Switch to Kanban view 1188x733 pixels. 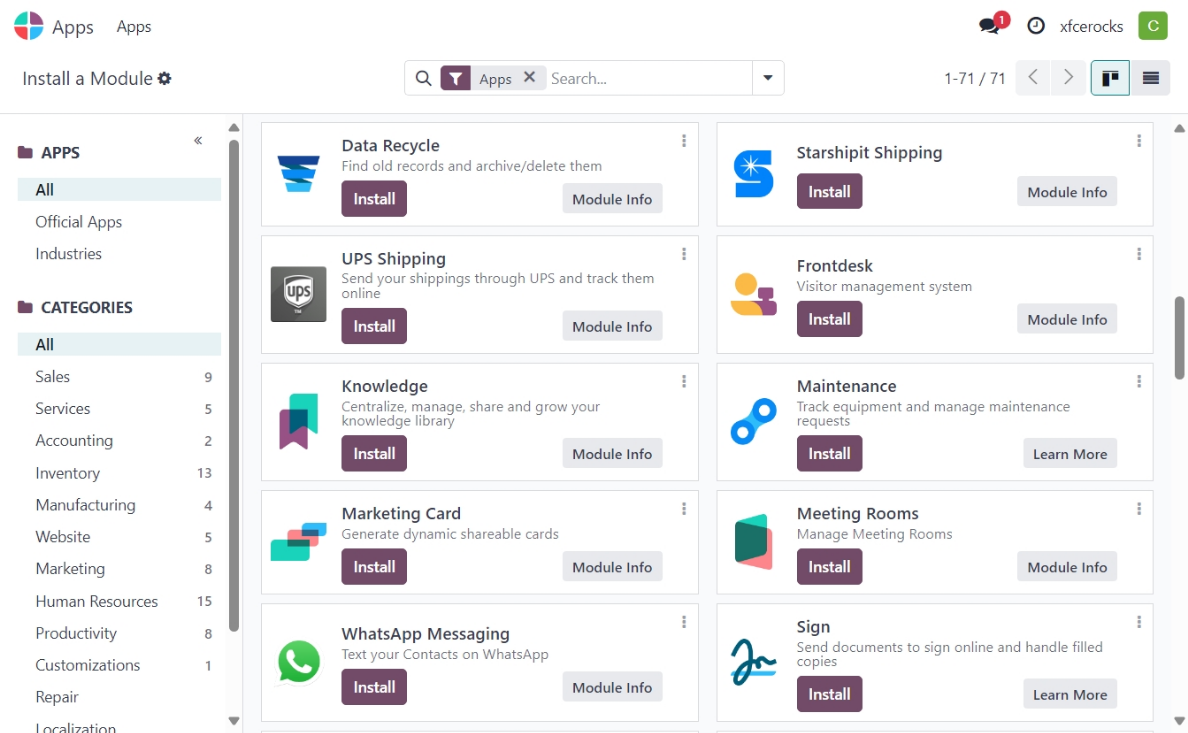(x=1110, y=78)
